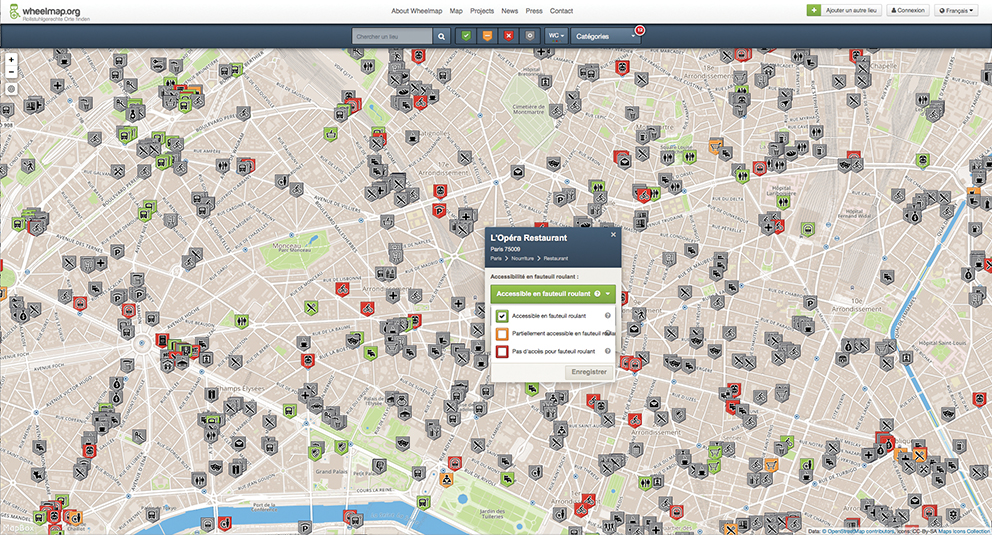Open the WC filter dropdown

coord(556,36)
